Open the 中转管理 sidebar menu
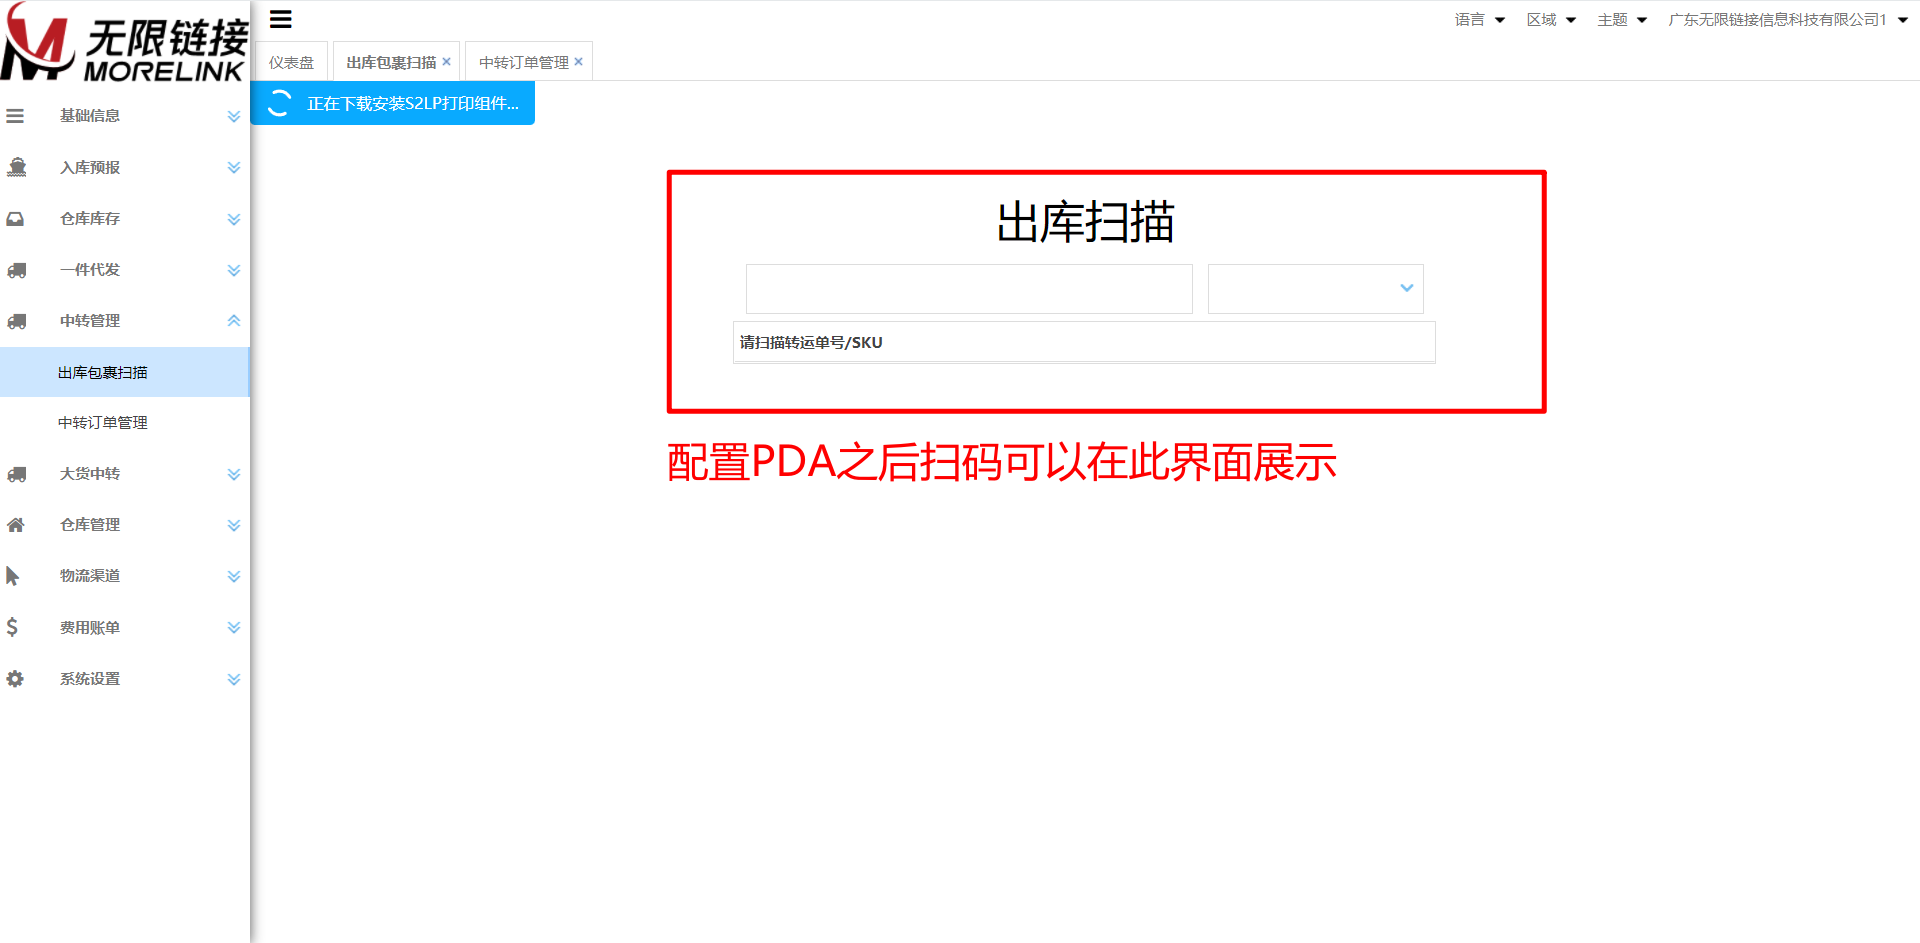Viewport: 1920px width, 943px height. pos(124,321)
